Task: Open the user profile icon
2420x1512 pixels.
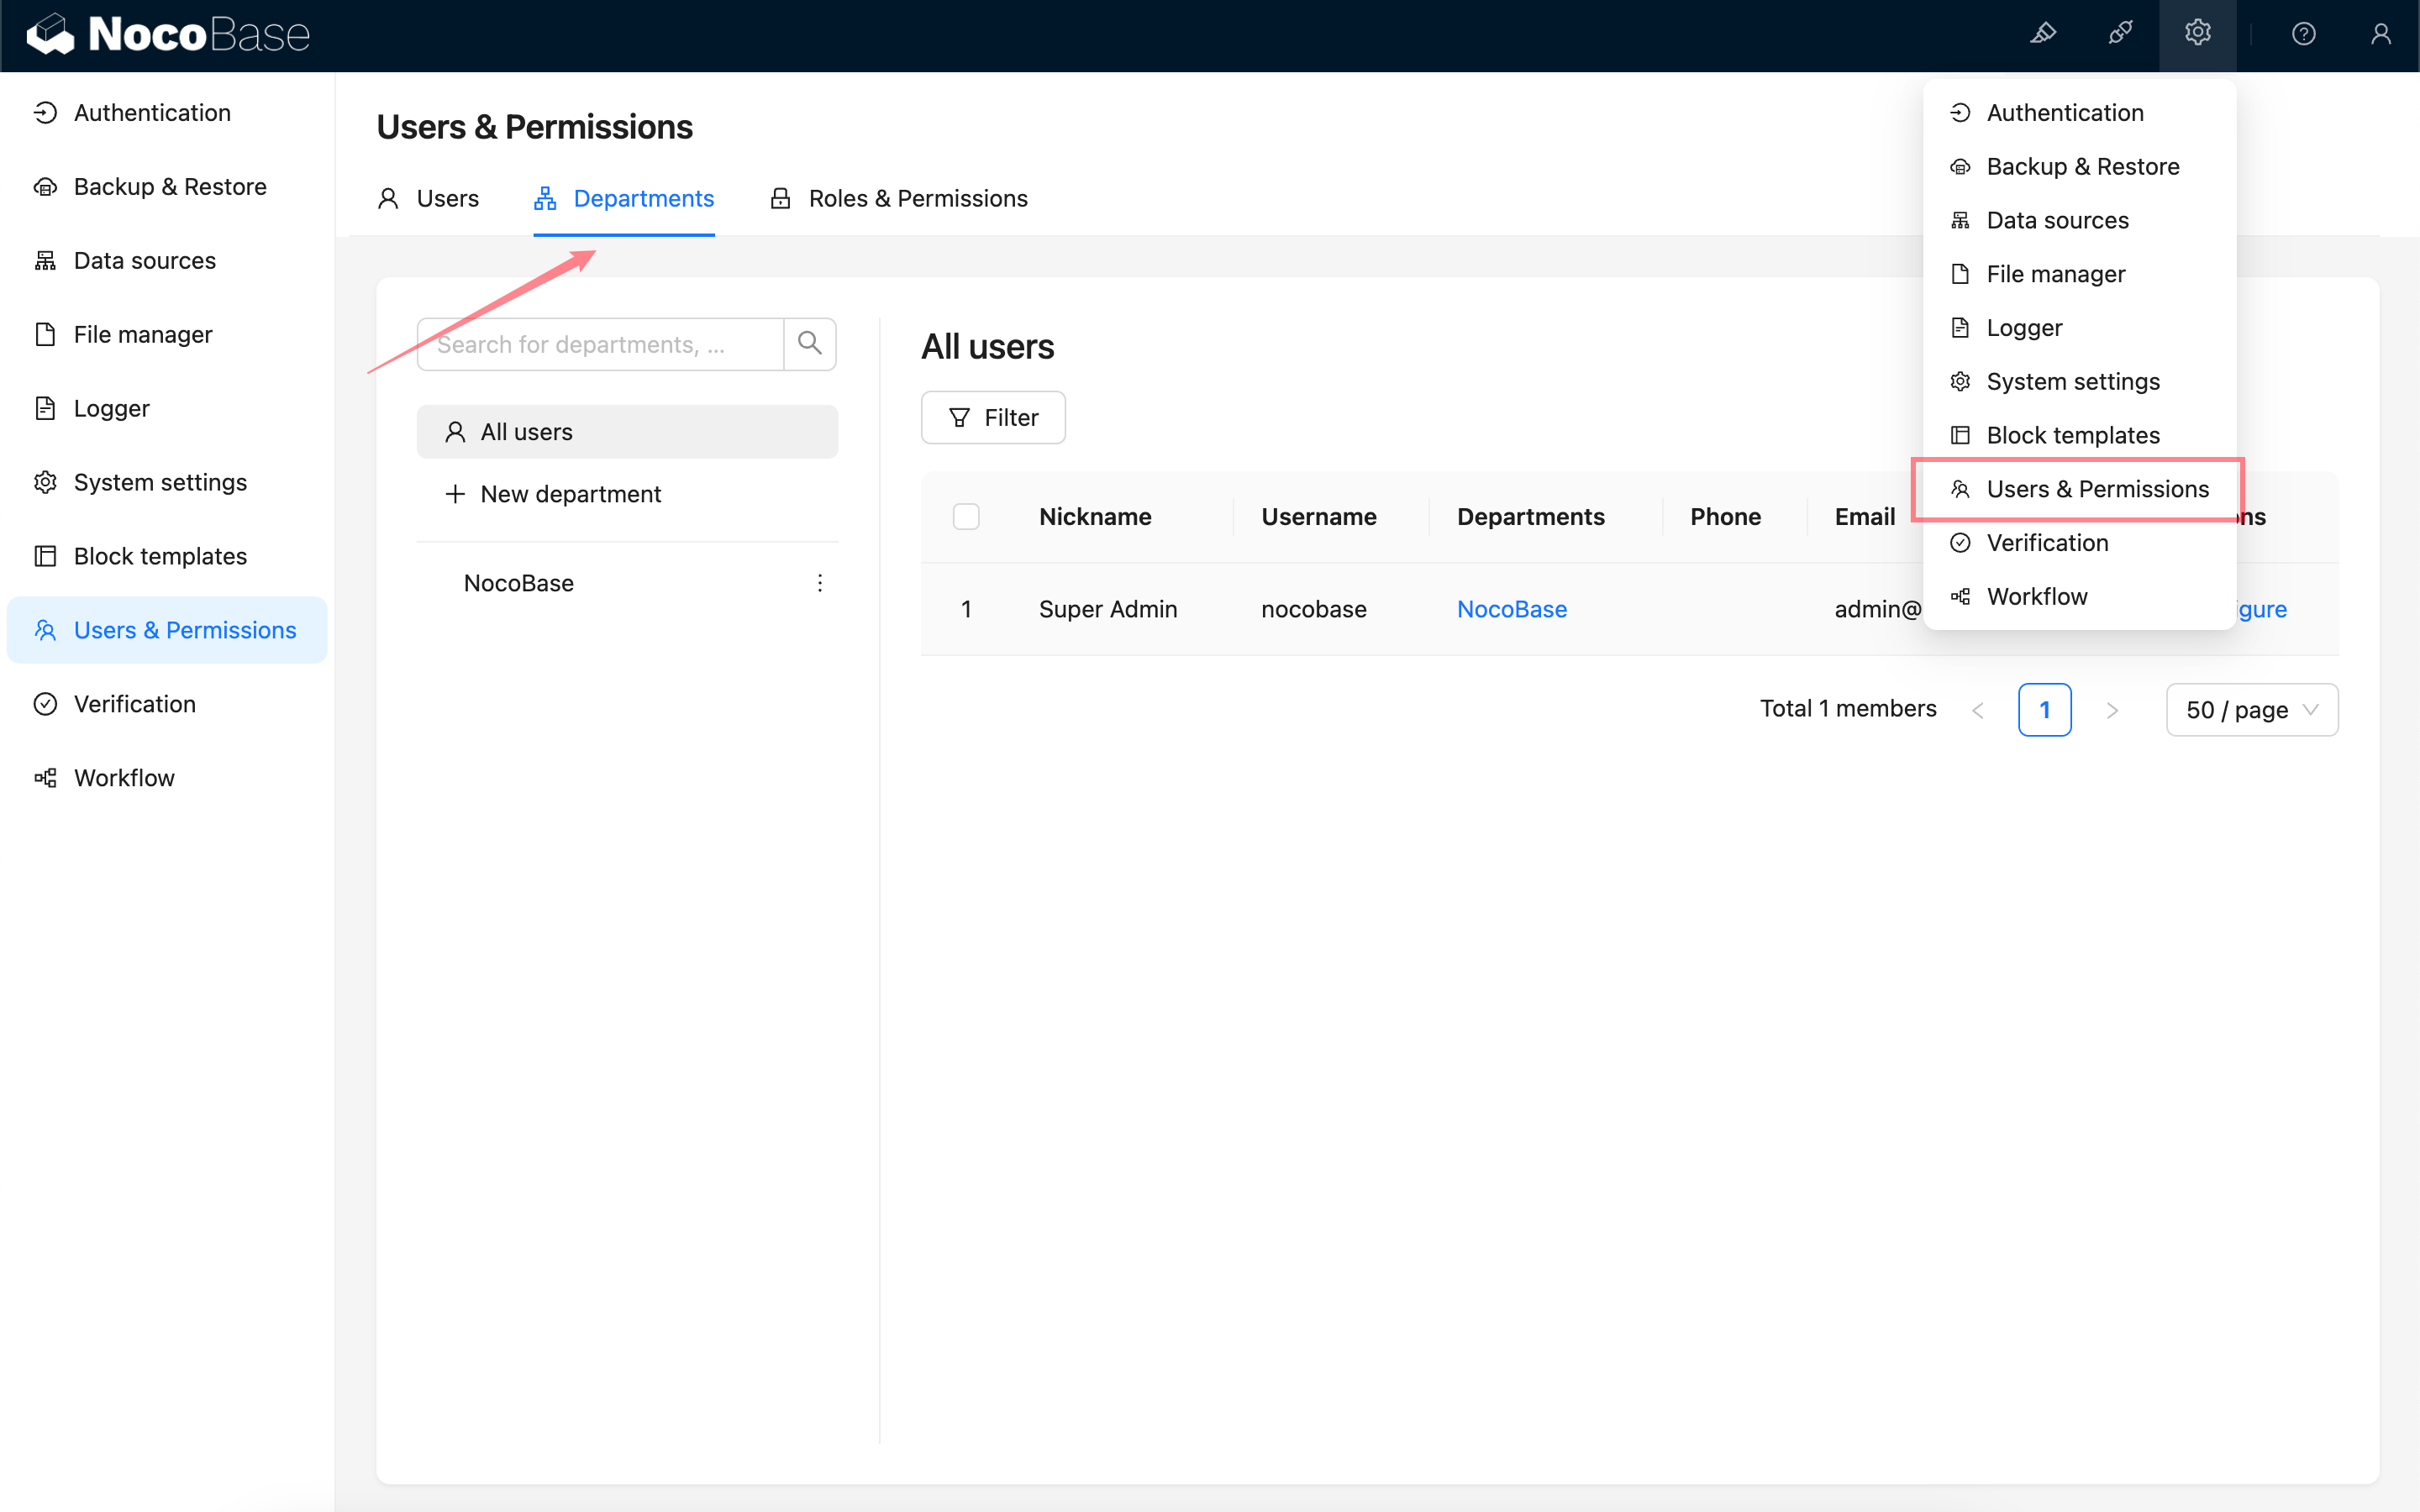Action: pyautogui.click(x=2380, y=34)
